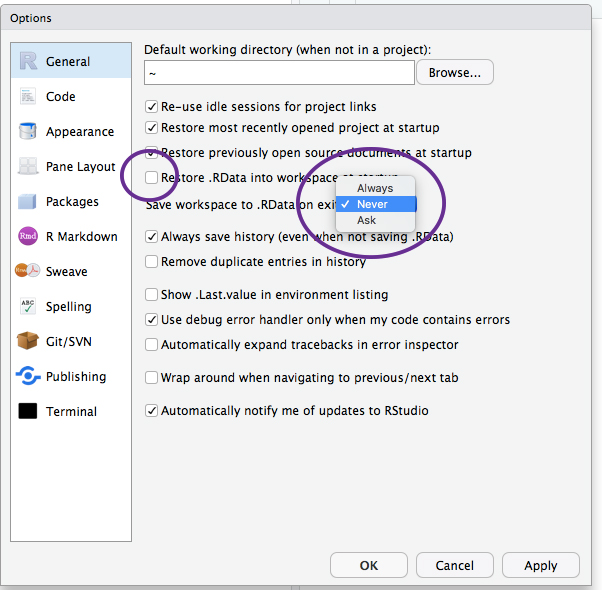Select Ask option in dropdown list
Viewport: 602px width, 590px height.
point(367,220)
